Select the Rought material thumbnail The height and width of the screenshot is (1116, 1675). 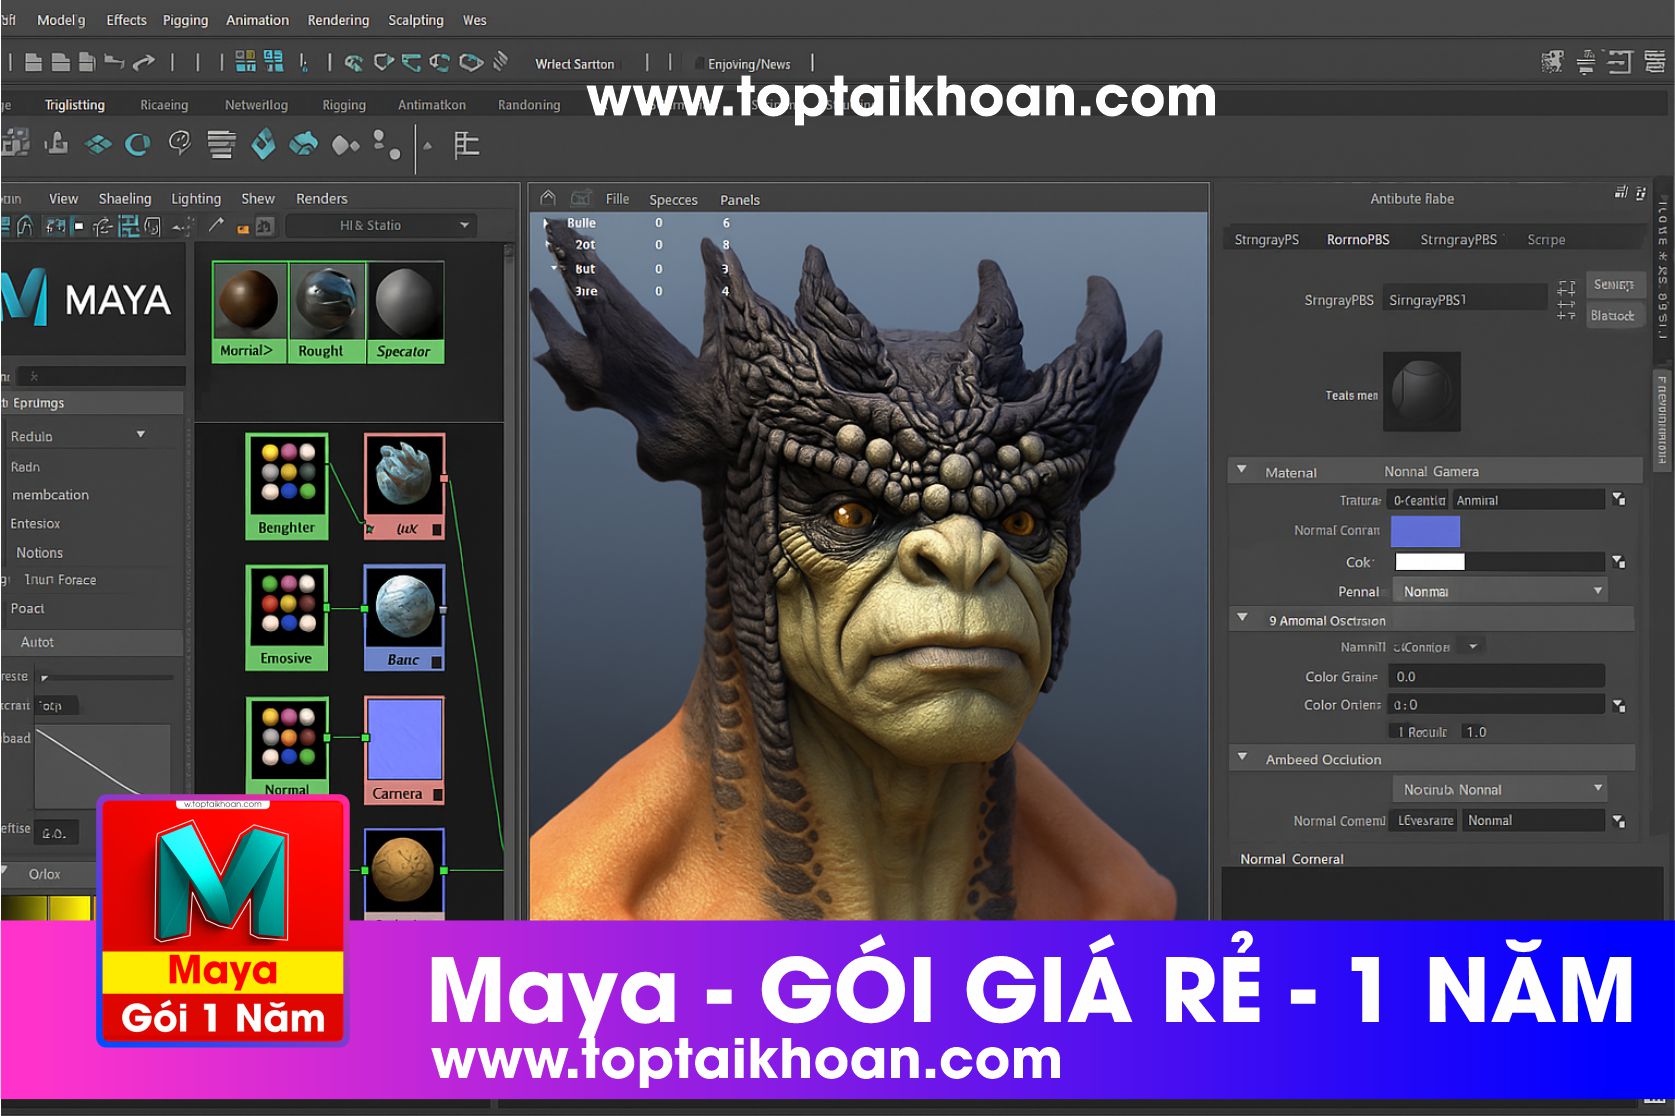[x=327, y=311]
